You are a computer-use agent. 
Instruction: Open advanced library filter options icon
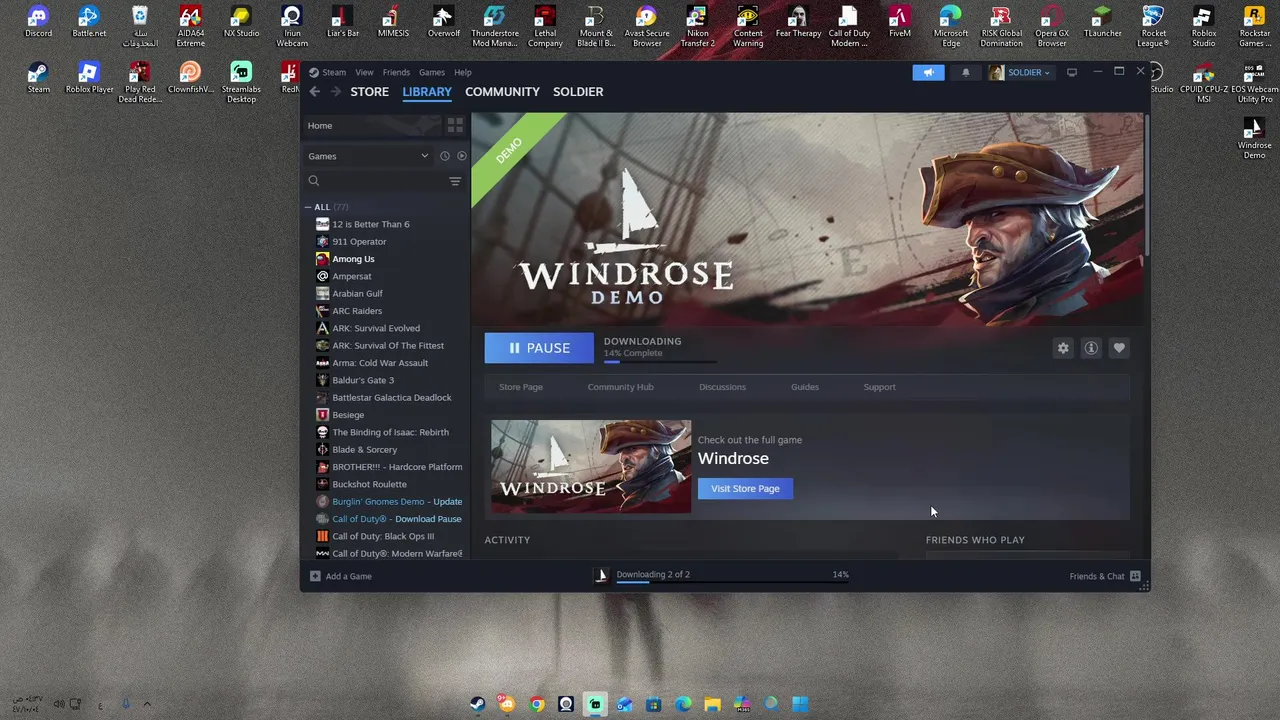click(x=455, y=181)
